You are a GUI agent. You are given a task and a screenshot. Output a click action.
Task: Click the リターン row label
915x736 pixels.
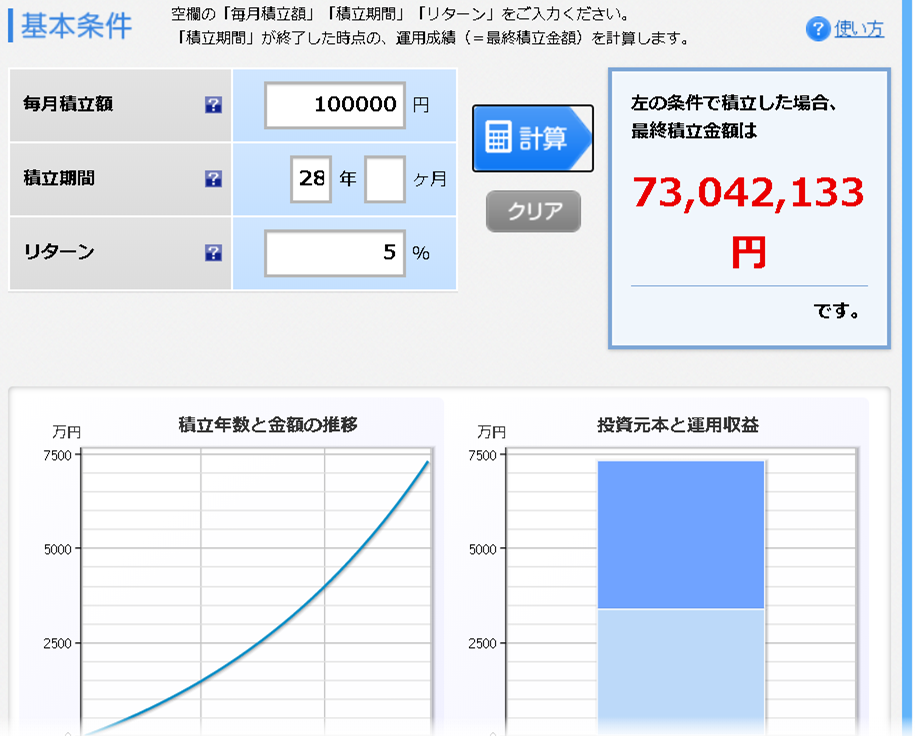59,252
